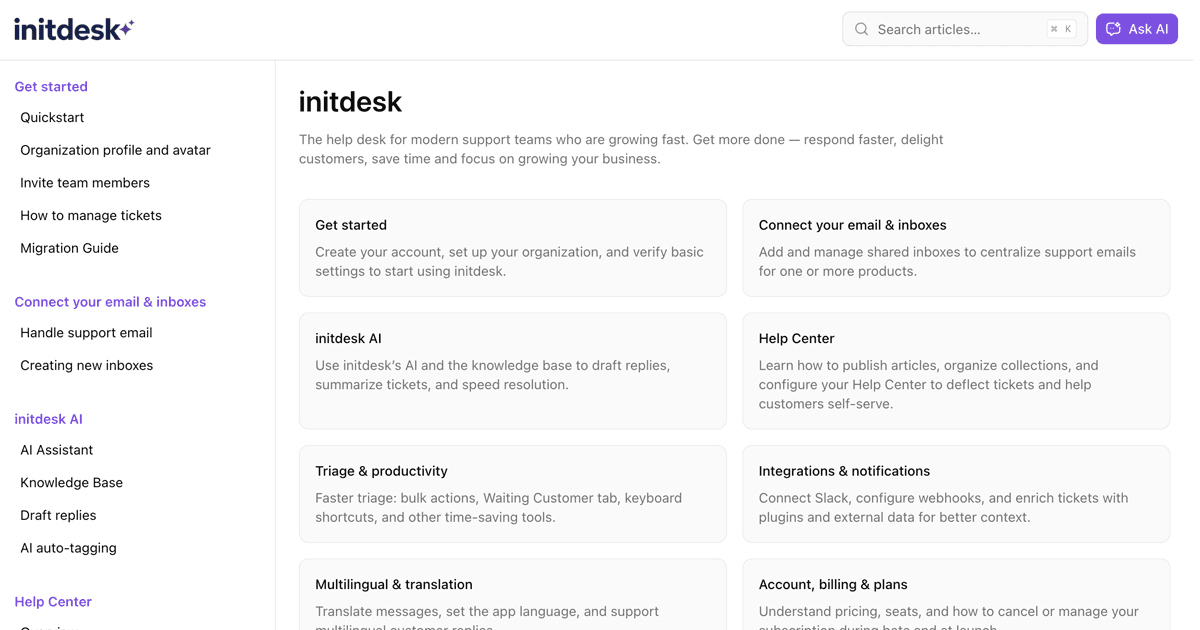The width and height of the screenshot is (1200, 630).
Task: Open the Quickstart article
Action: (52, 117)
